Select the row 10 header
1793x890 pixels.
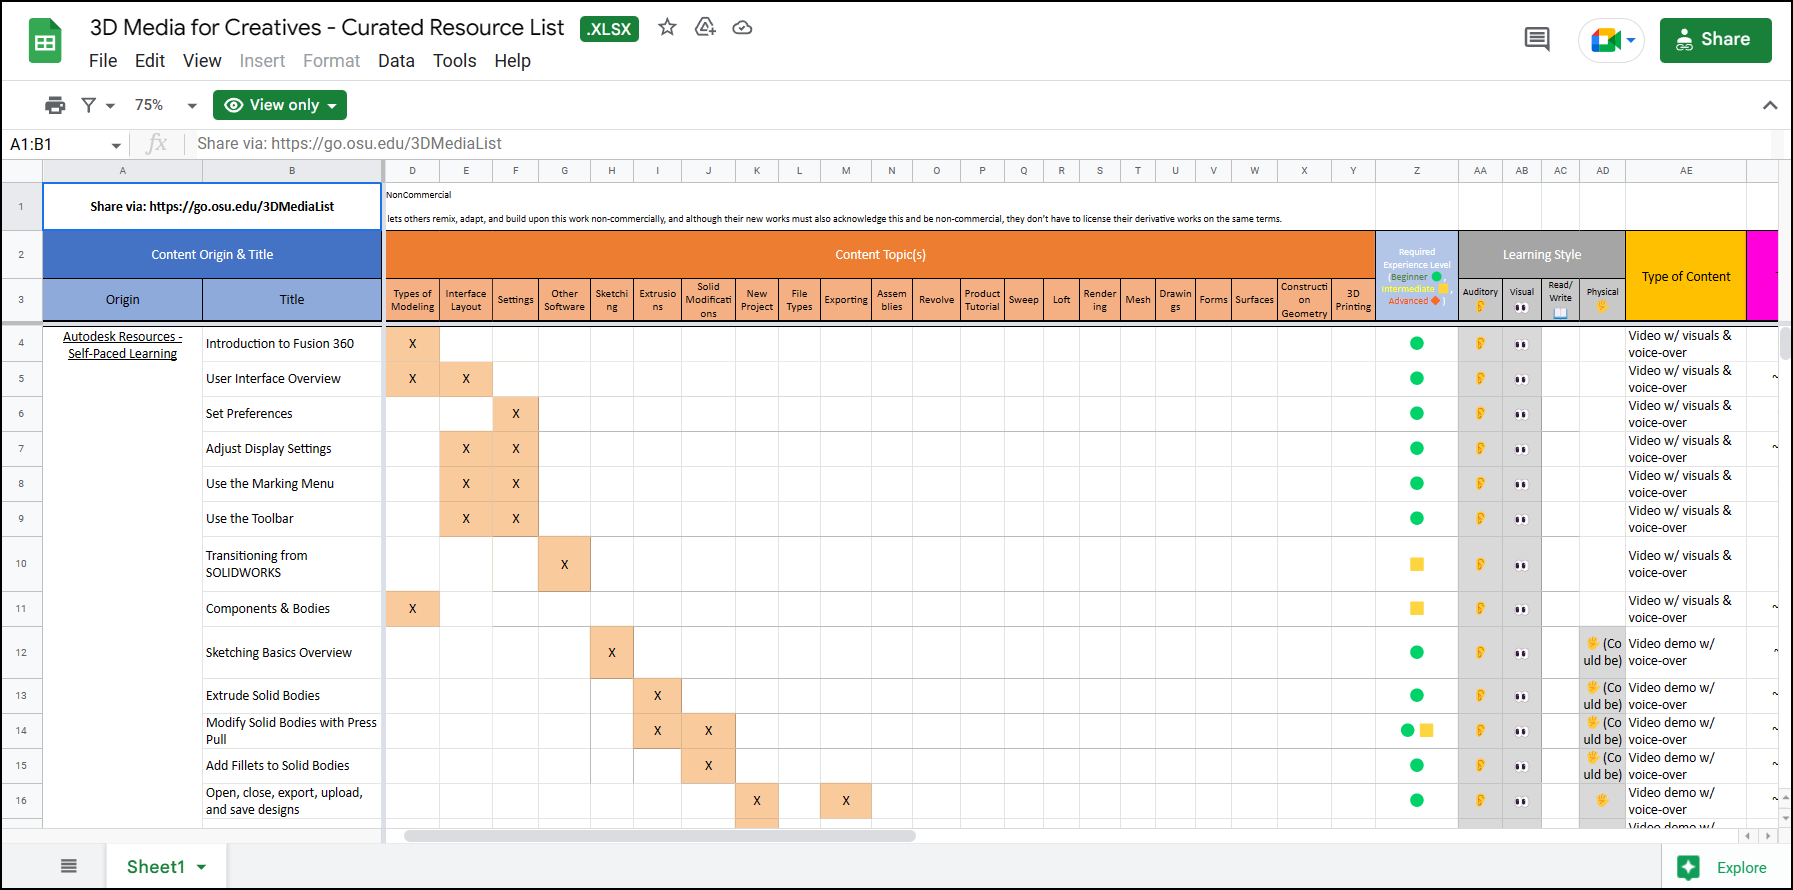coord(21,564)
